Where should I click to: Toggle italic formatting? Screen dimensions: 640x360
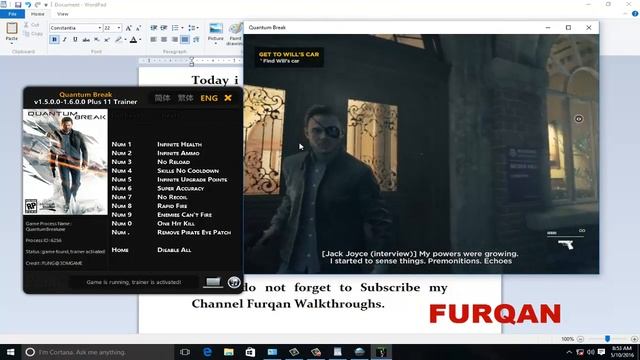[x=64, y=40]
